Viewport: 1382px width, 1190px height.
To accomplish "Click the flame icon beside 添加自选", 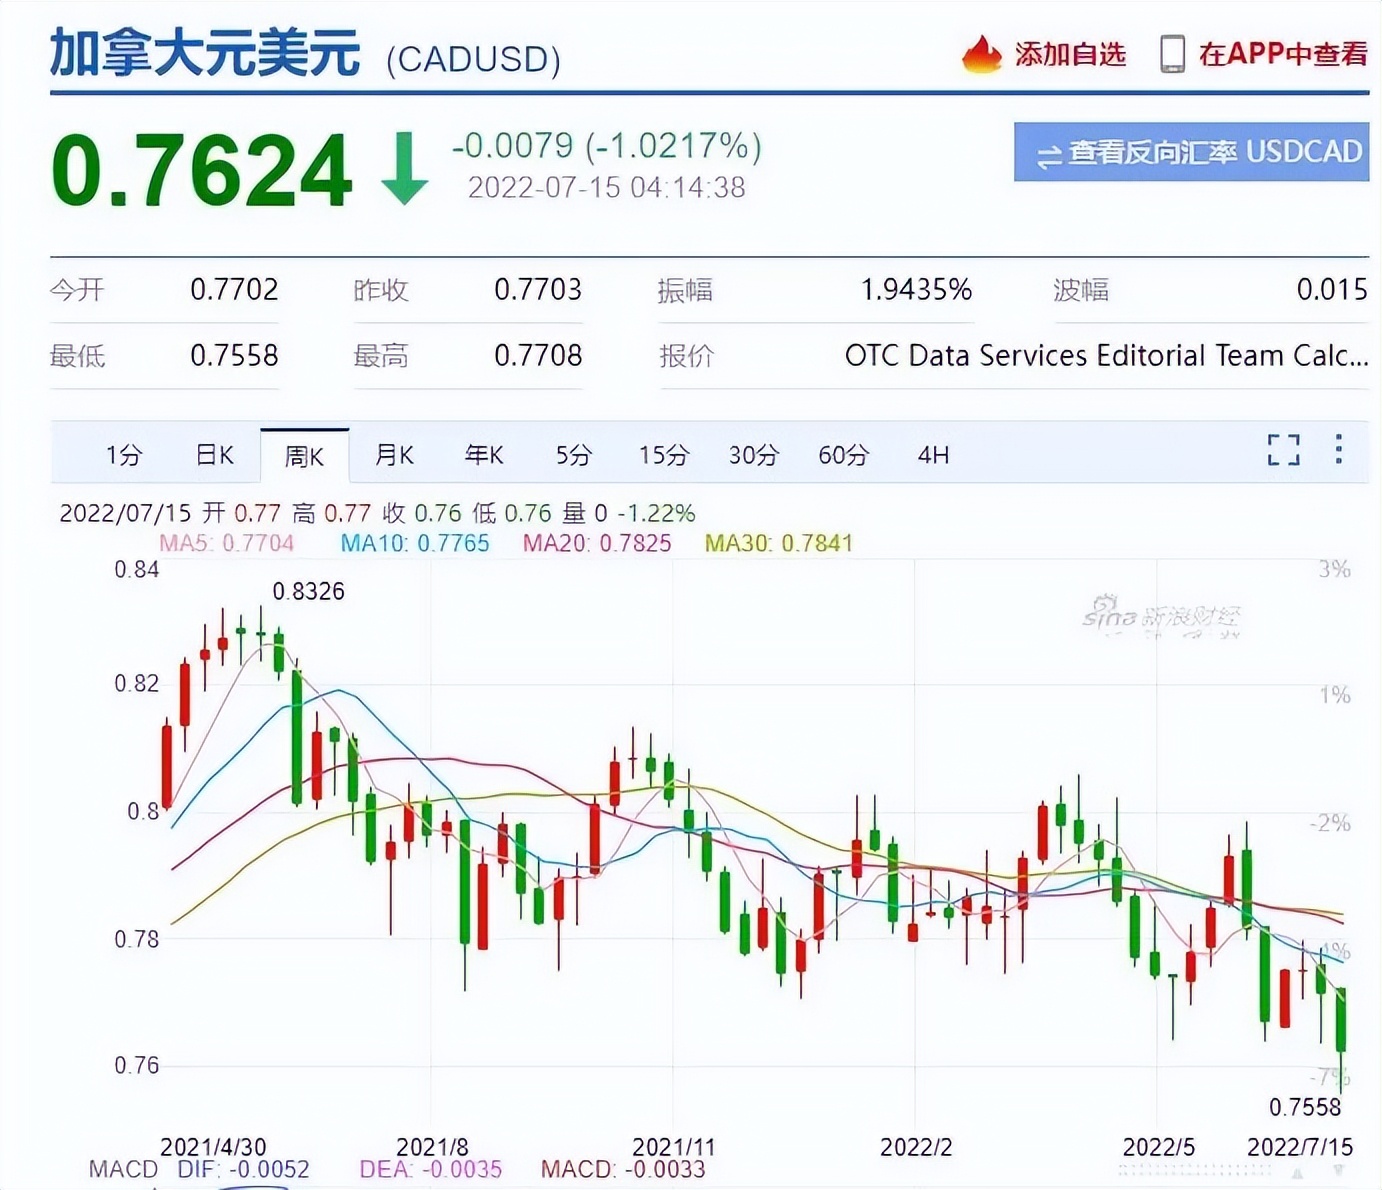I will click(x=980, y=55).
